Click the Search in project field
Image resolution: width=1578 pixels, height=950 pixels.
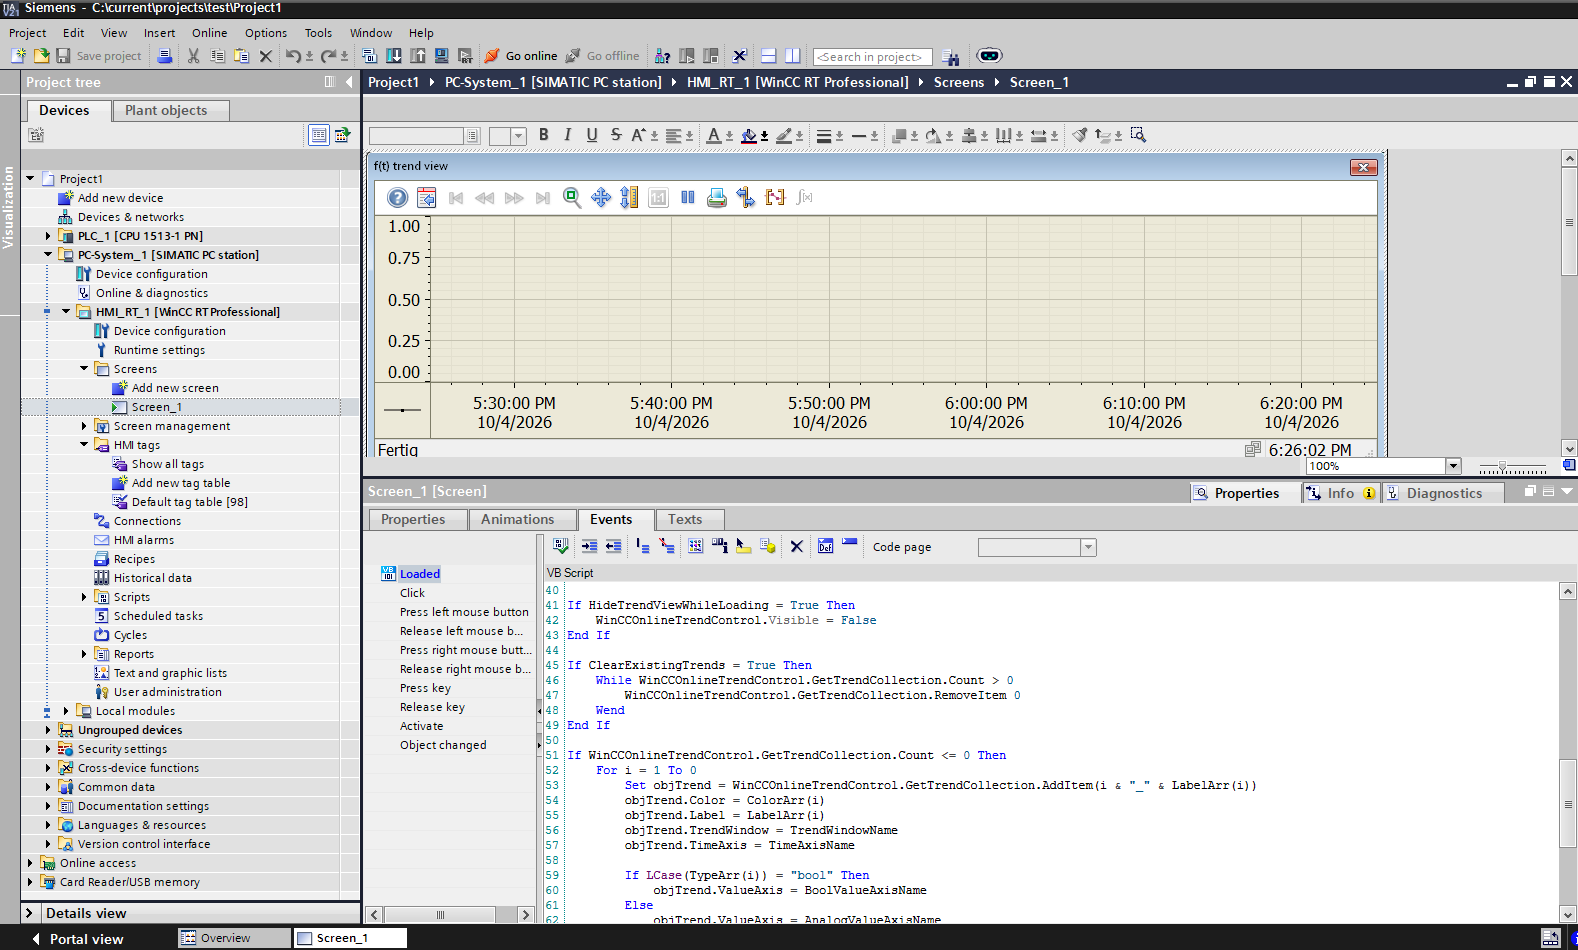click(872, 57)
